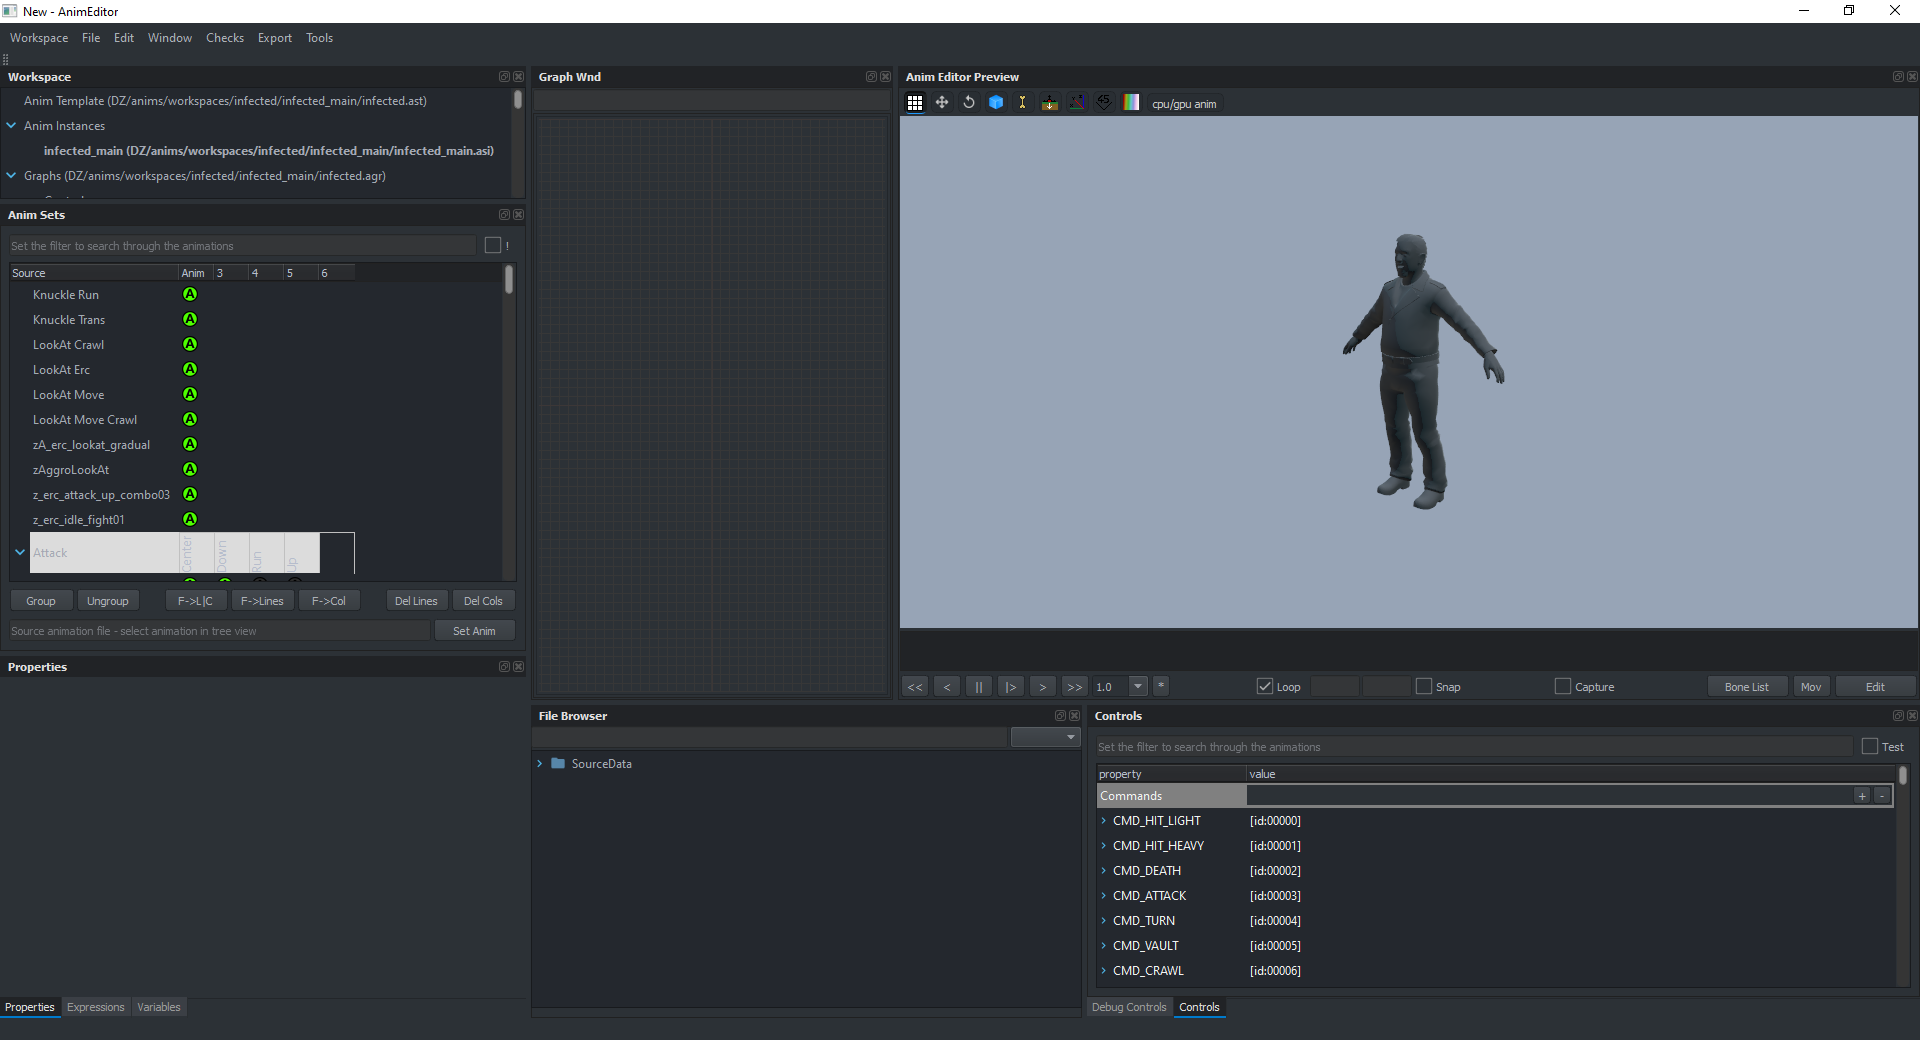Click the green A icon for LookAt Crawl

(190, 345)
